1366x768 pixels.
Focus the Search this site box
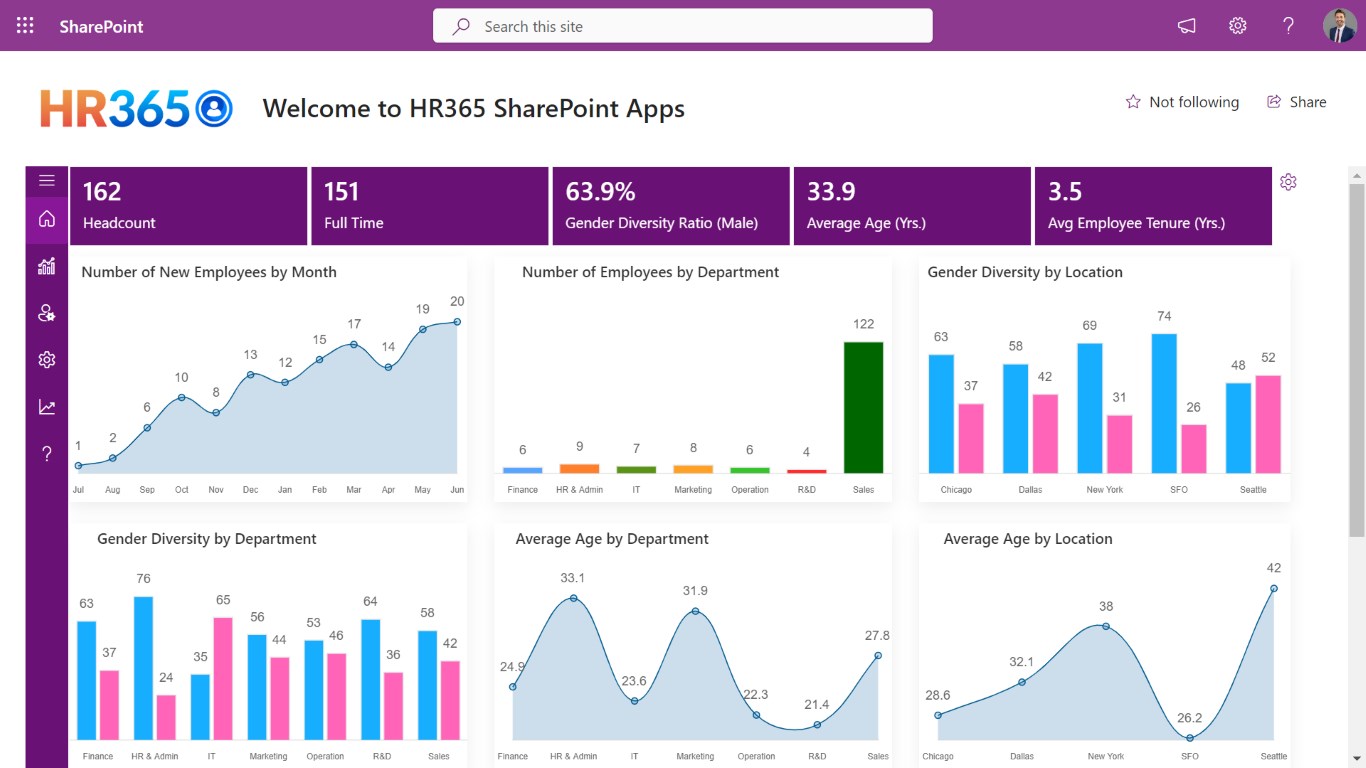pyautogui.click(x=683, y=26)
